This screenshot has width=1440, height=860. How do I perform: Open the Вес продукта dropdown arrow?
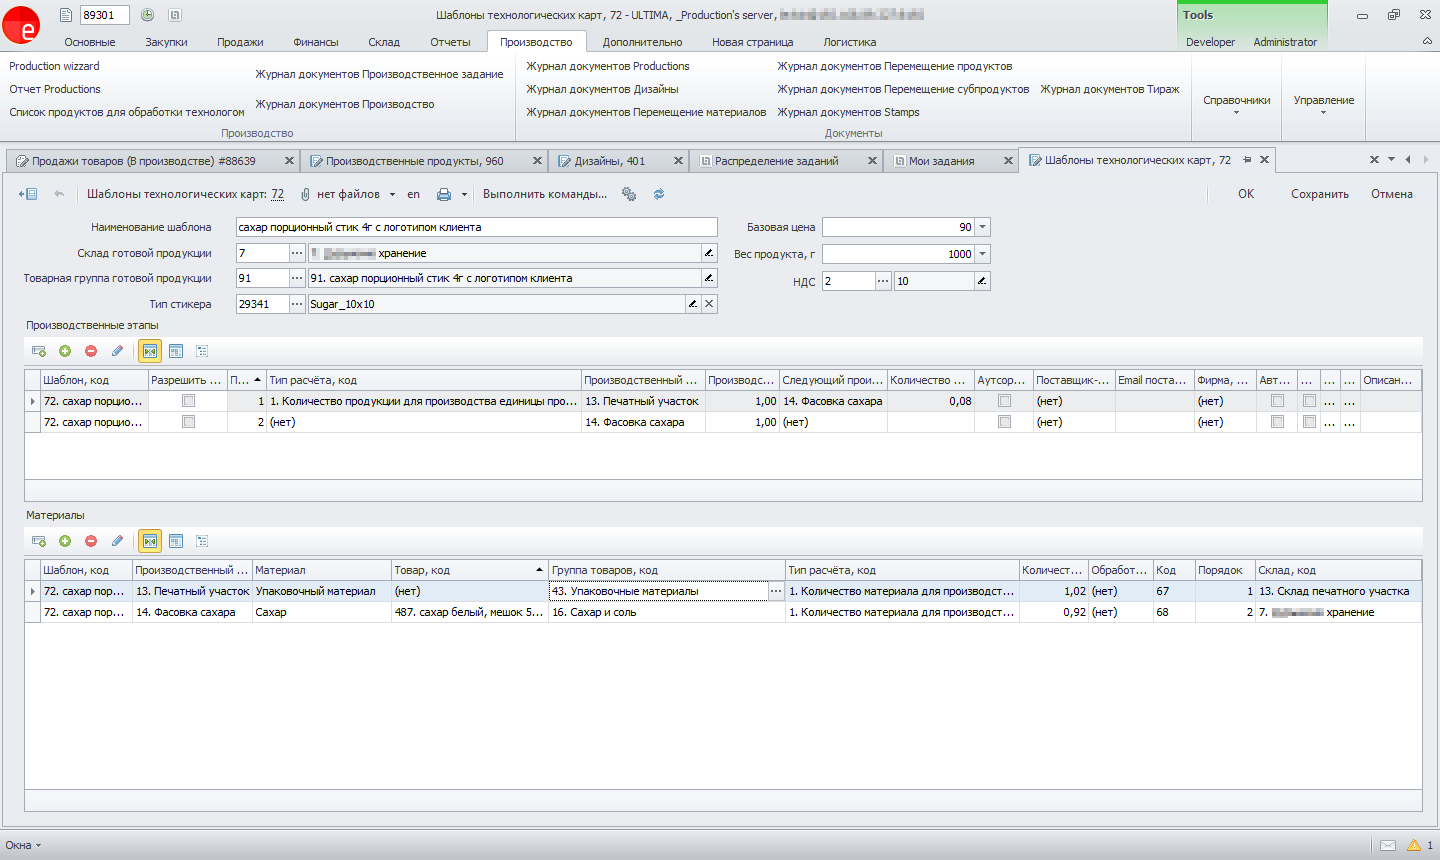(x=983, y=254)
